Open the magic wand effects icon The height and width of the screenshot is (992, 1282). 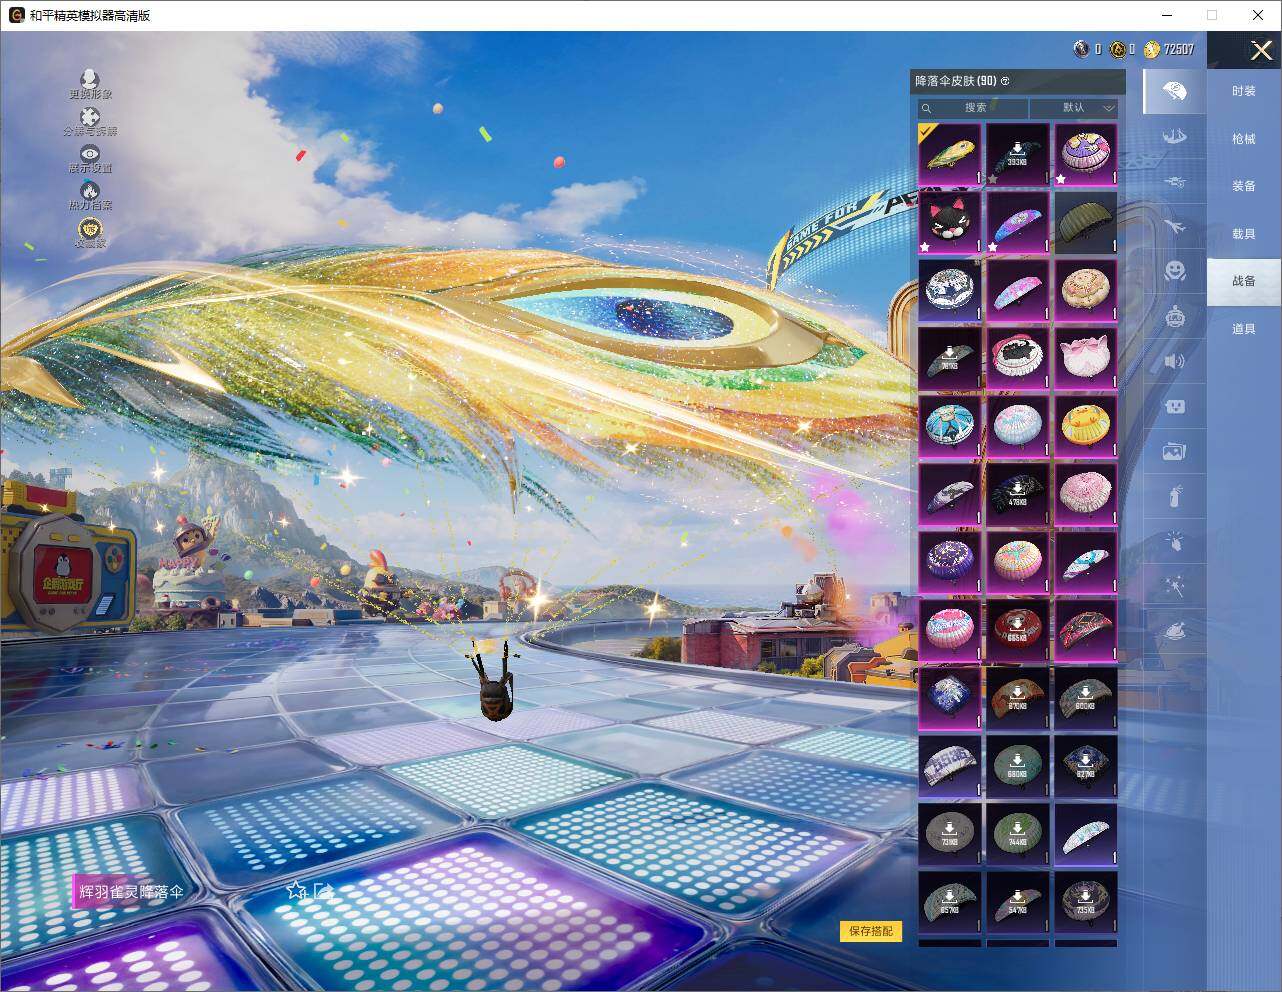coord(1175,586)
